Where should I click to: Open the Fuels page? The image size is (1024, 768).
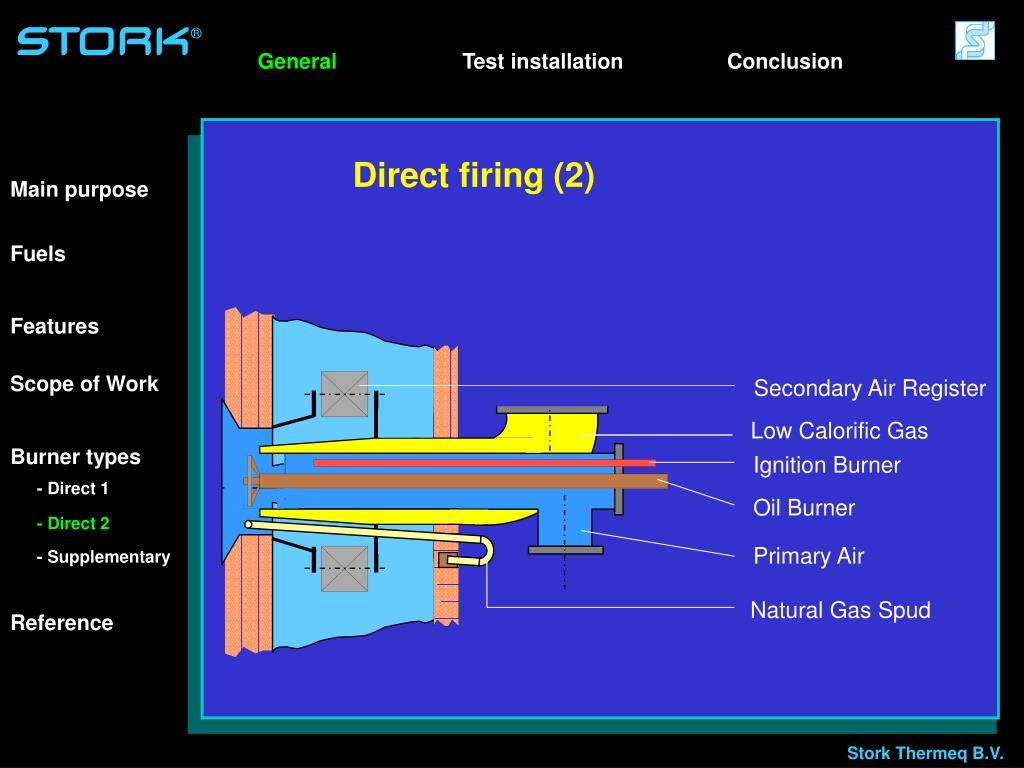pyautogui.click(x=38, y=254)
